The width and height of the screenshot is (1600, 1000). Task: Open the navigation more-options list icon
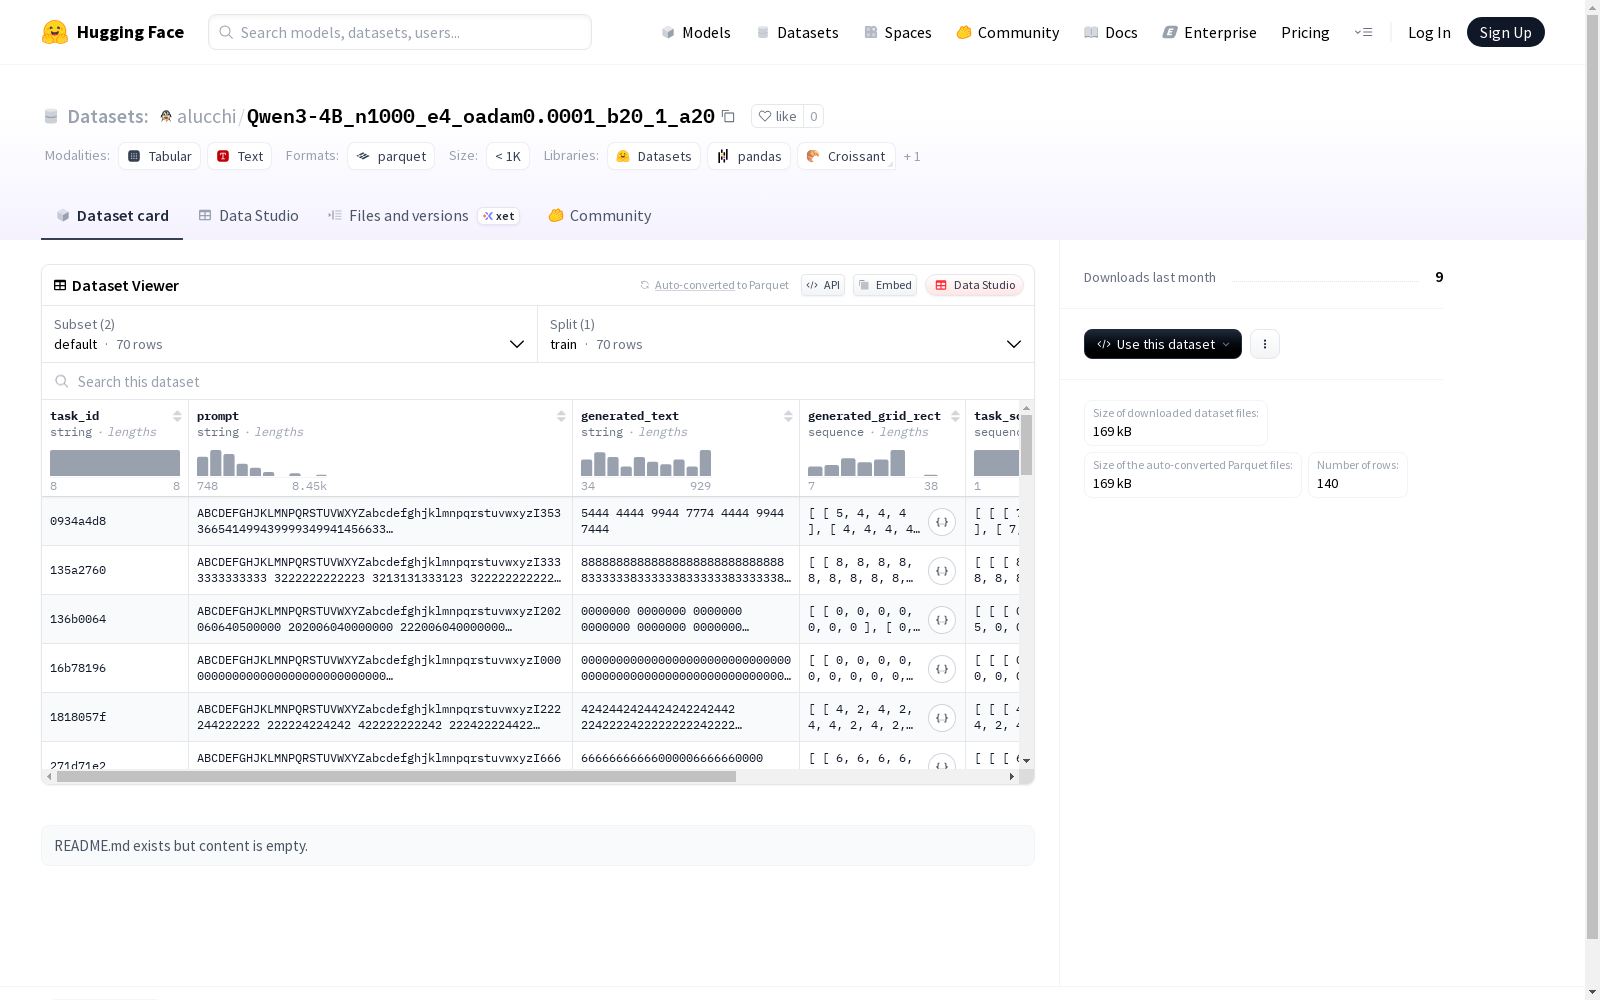tap(1363, 32)
